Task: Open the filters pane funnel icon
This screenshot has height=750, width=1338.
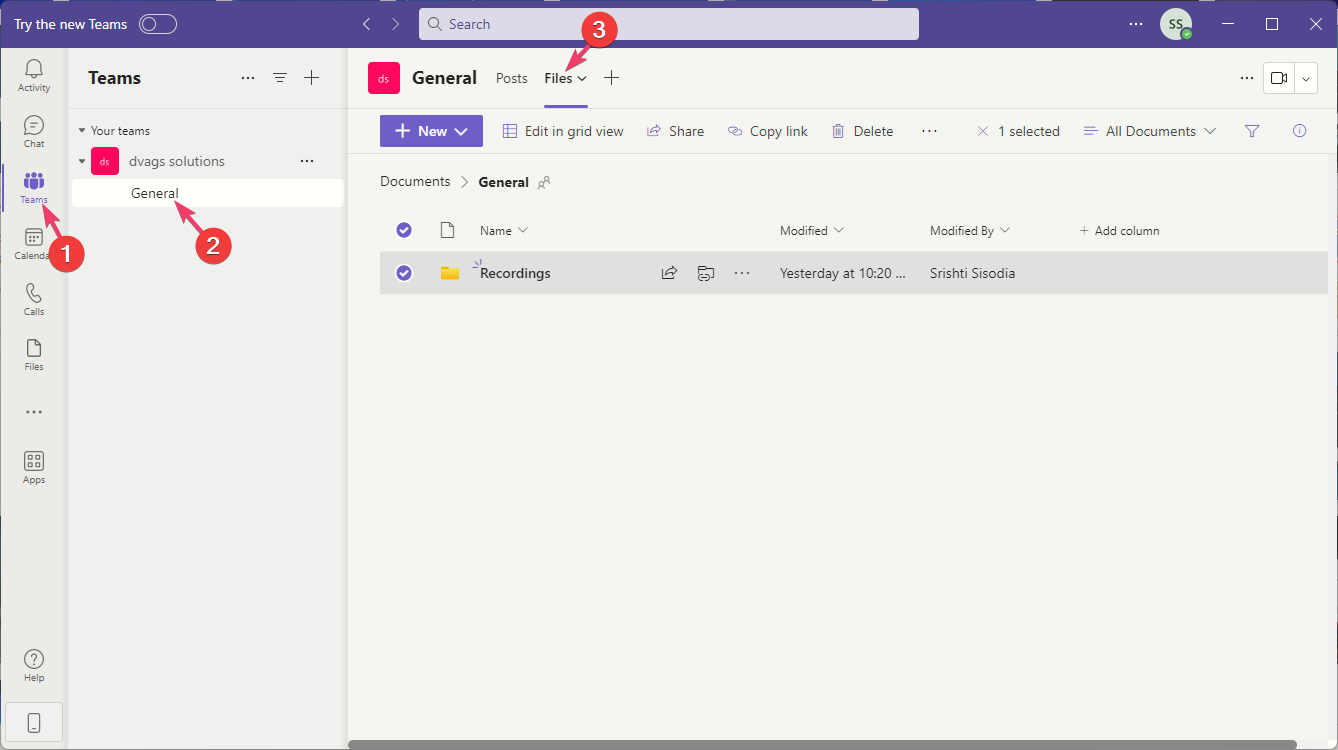Action: tap(1252, 131)
